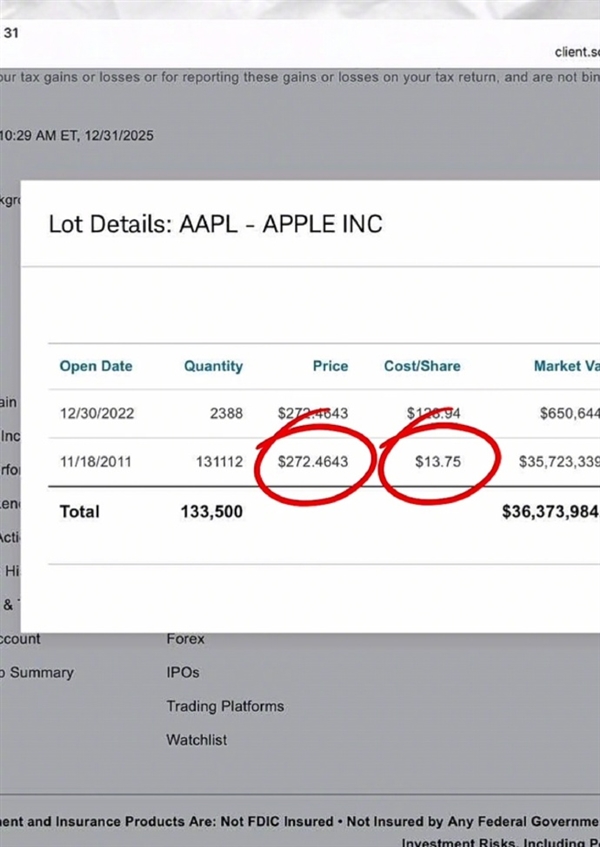Image resolution: width=600 pixels, height=847 pixels.
Task: Click the 2388 quantity cell
Action: [x=224, y=413]
